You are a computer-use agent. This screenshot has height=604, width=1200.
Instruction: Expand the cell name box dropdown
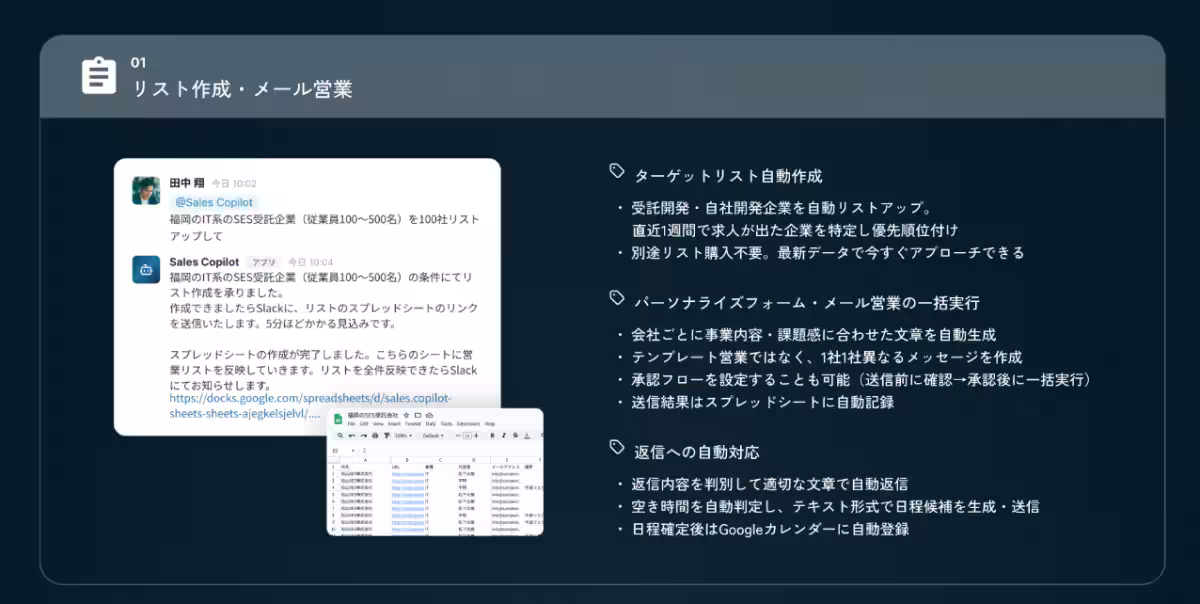click(x=354, y=450)
